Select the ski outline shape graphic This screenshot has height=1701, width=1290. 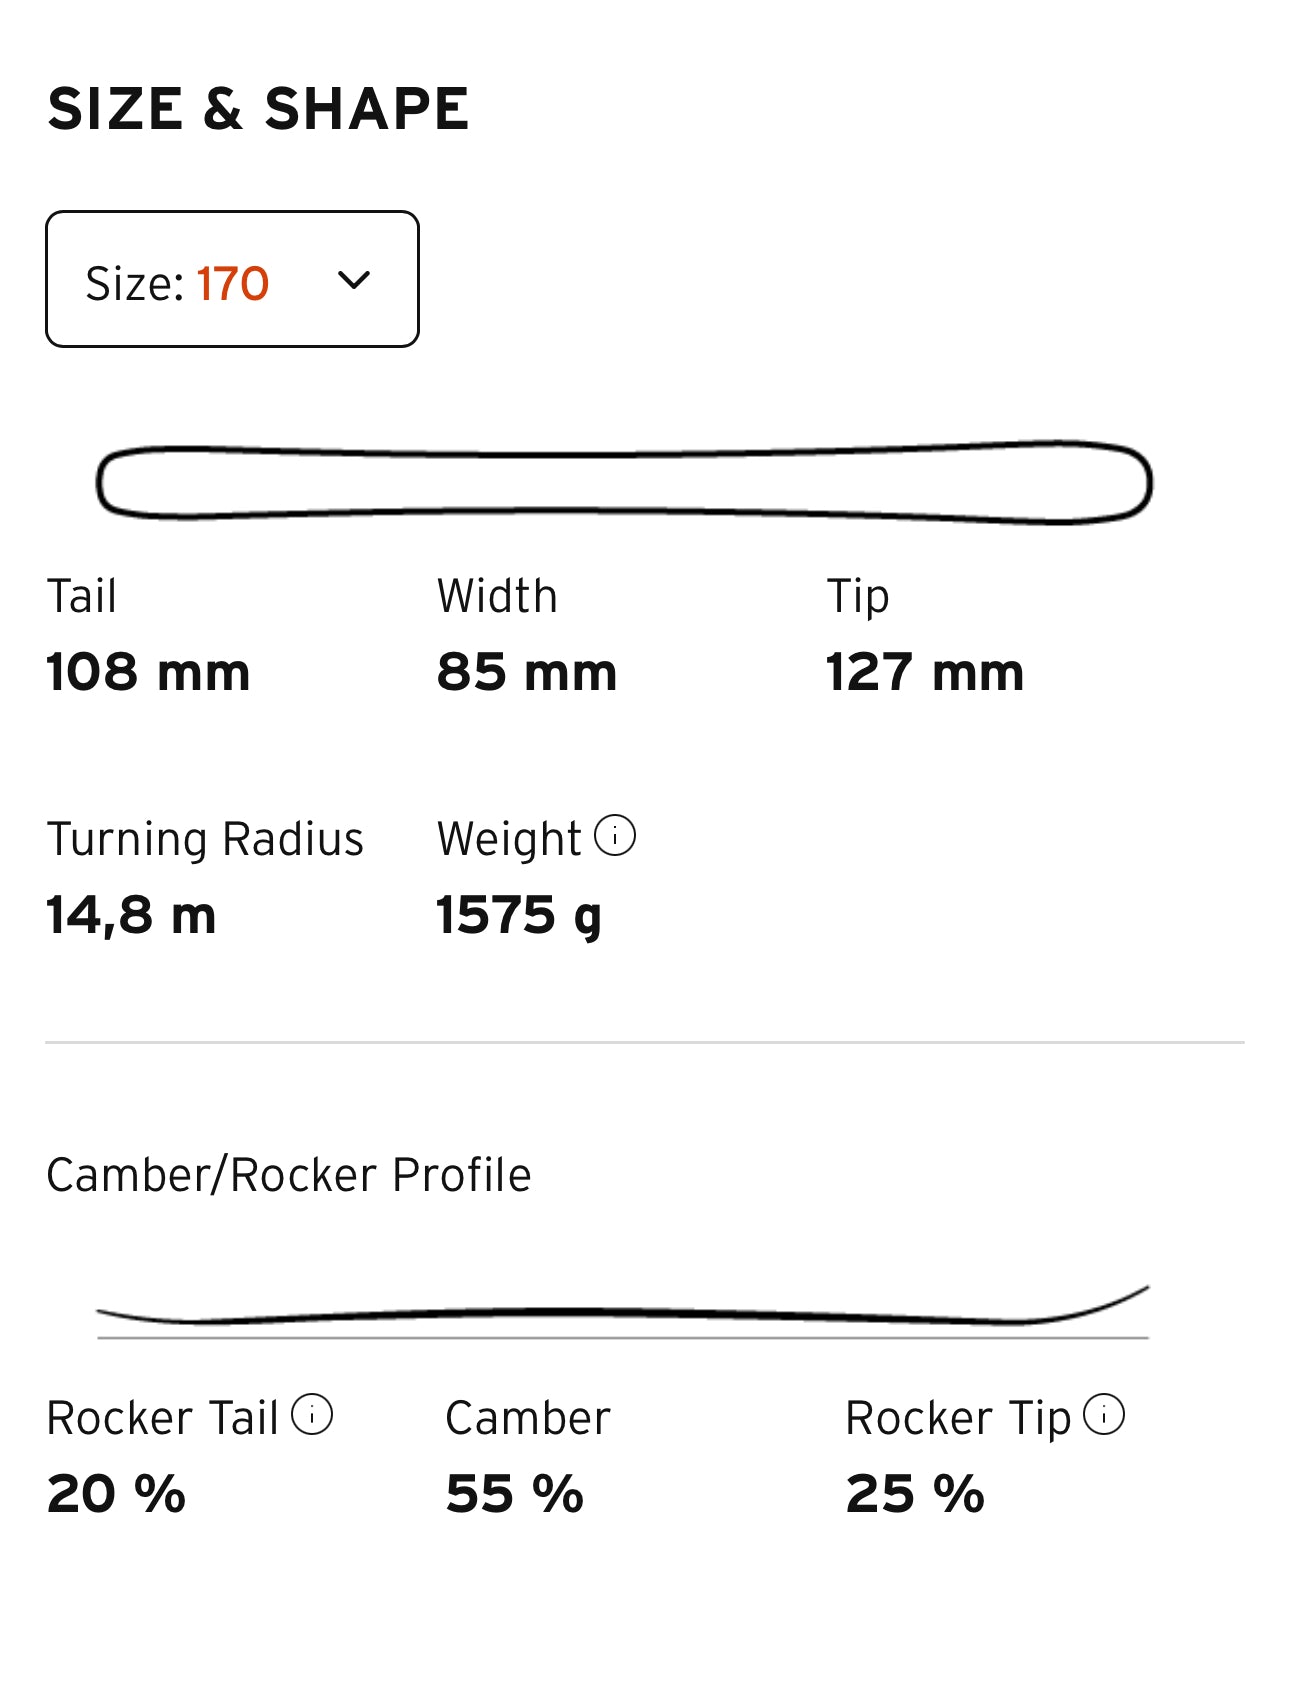pyautogui.click(x=624, y=482)
